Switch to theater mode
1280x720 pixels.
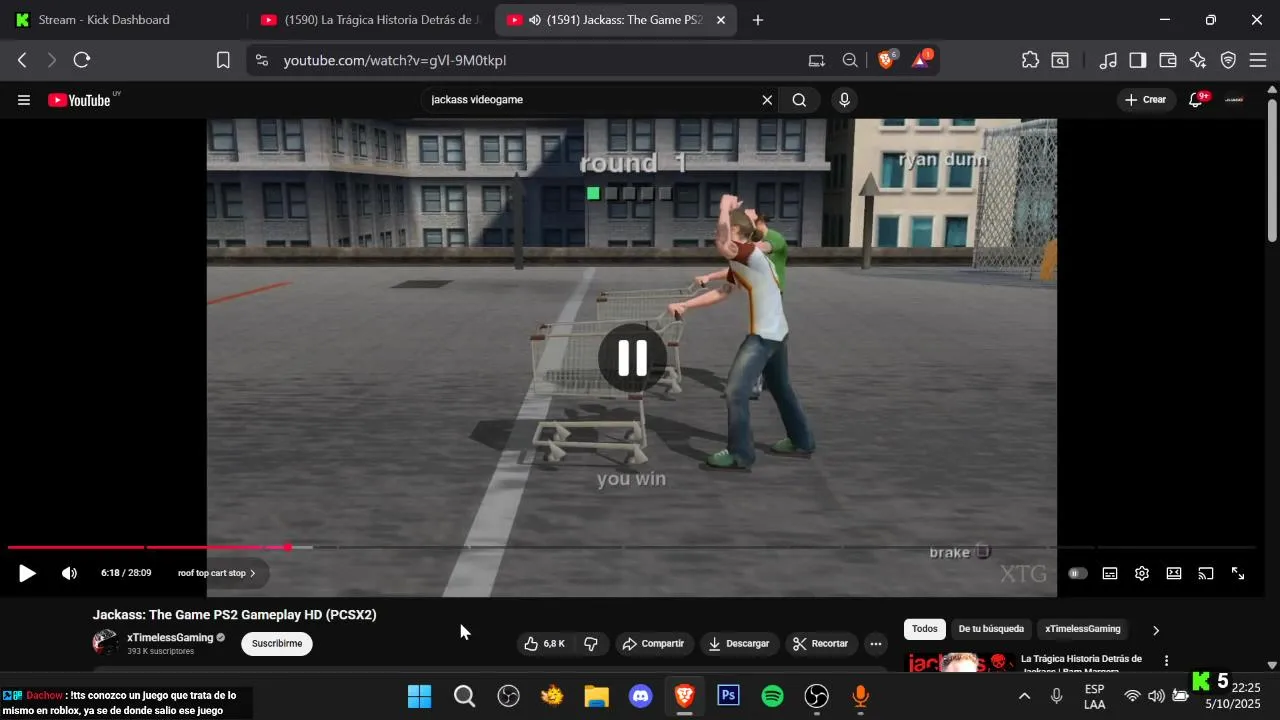pyautogui.click(x=1174, y=574)
